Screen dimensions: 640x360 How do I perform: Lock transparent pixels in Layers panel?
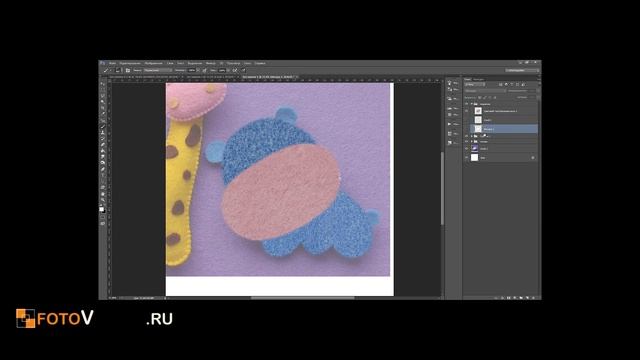pyautogui.click(x=480, y=98)
